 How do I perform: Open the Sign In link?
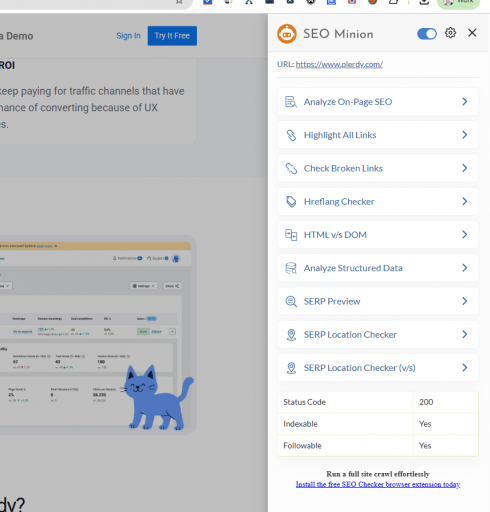(x=128, y=36)
